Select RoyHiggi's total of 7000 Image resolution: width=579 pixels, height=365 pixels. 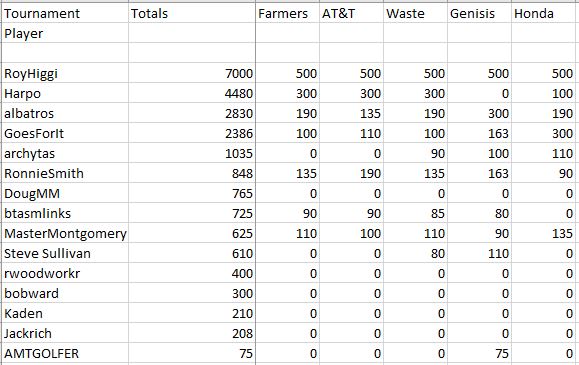click(192, 73)
